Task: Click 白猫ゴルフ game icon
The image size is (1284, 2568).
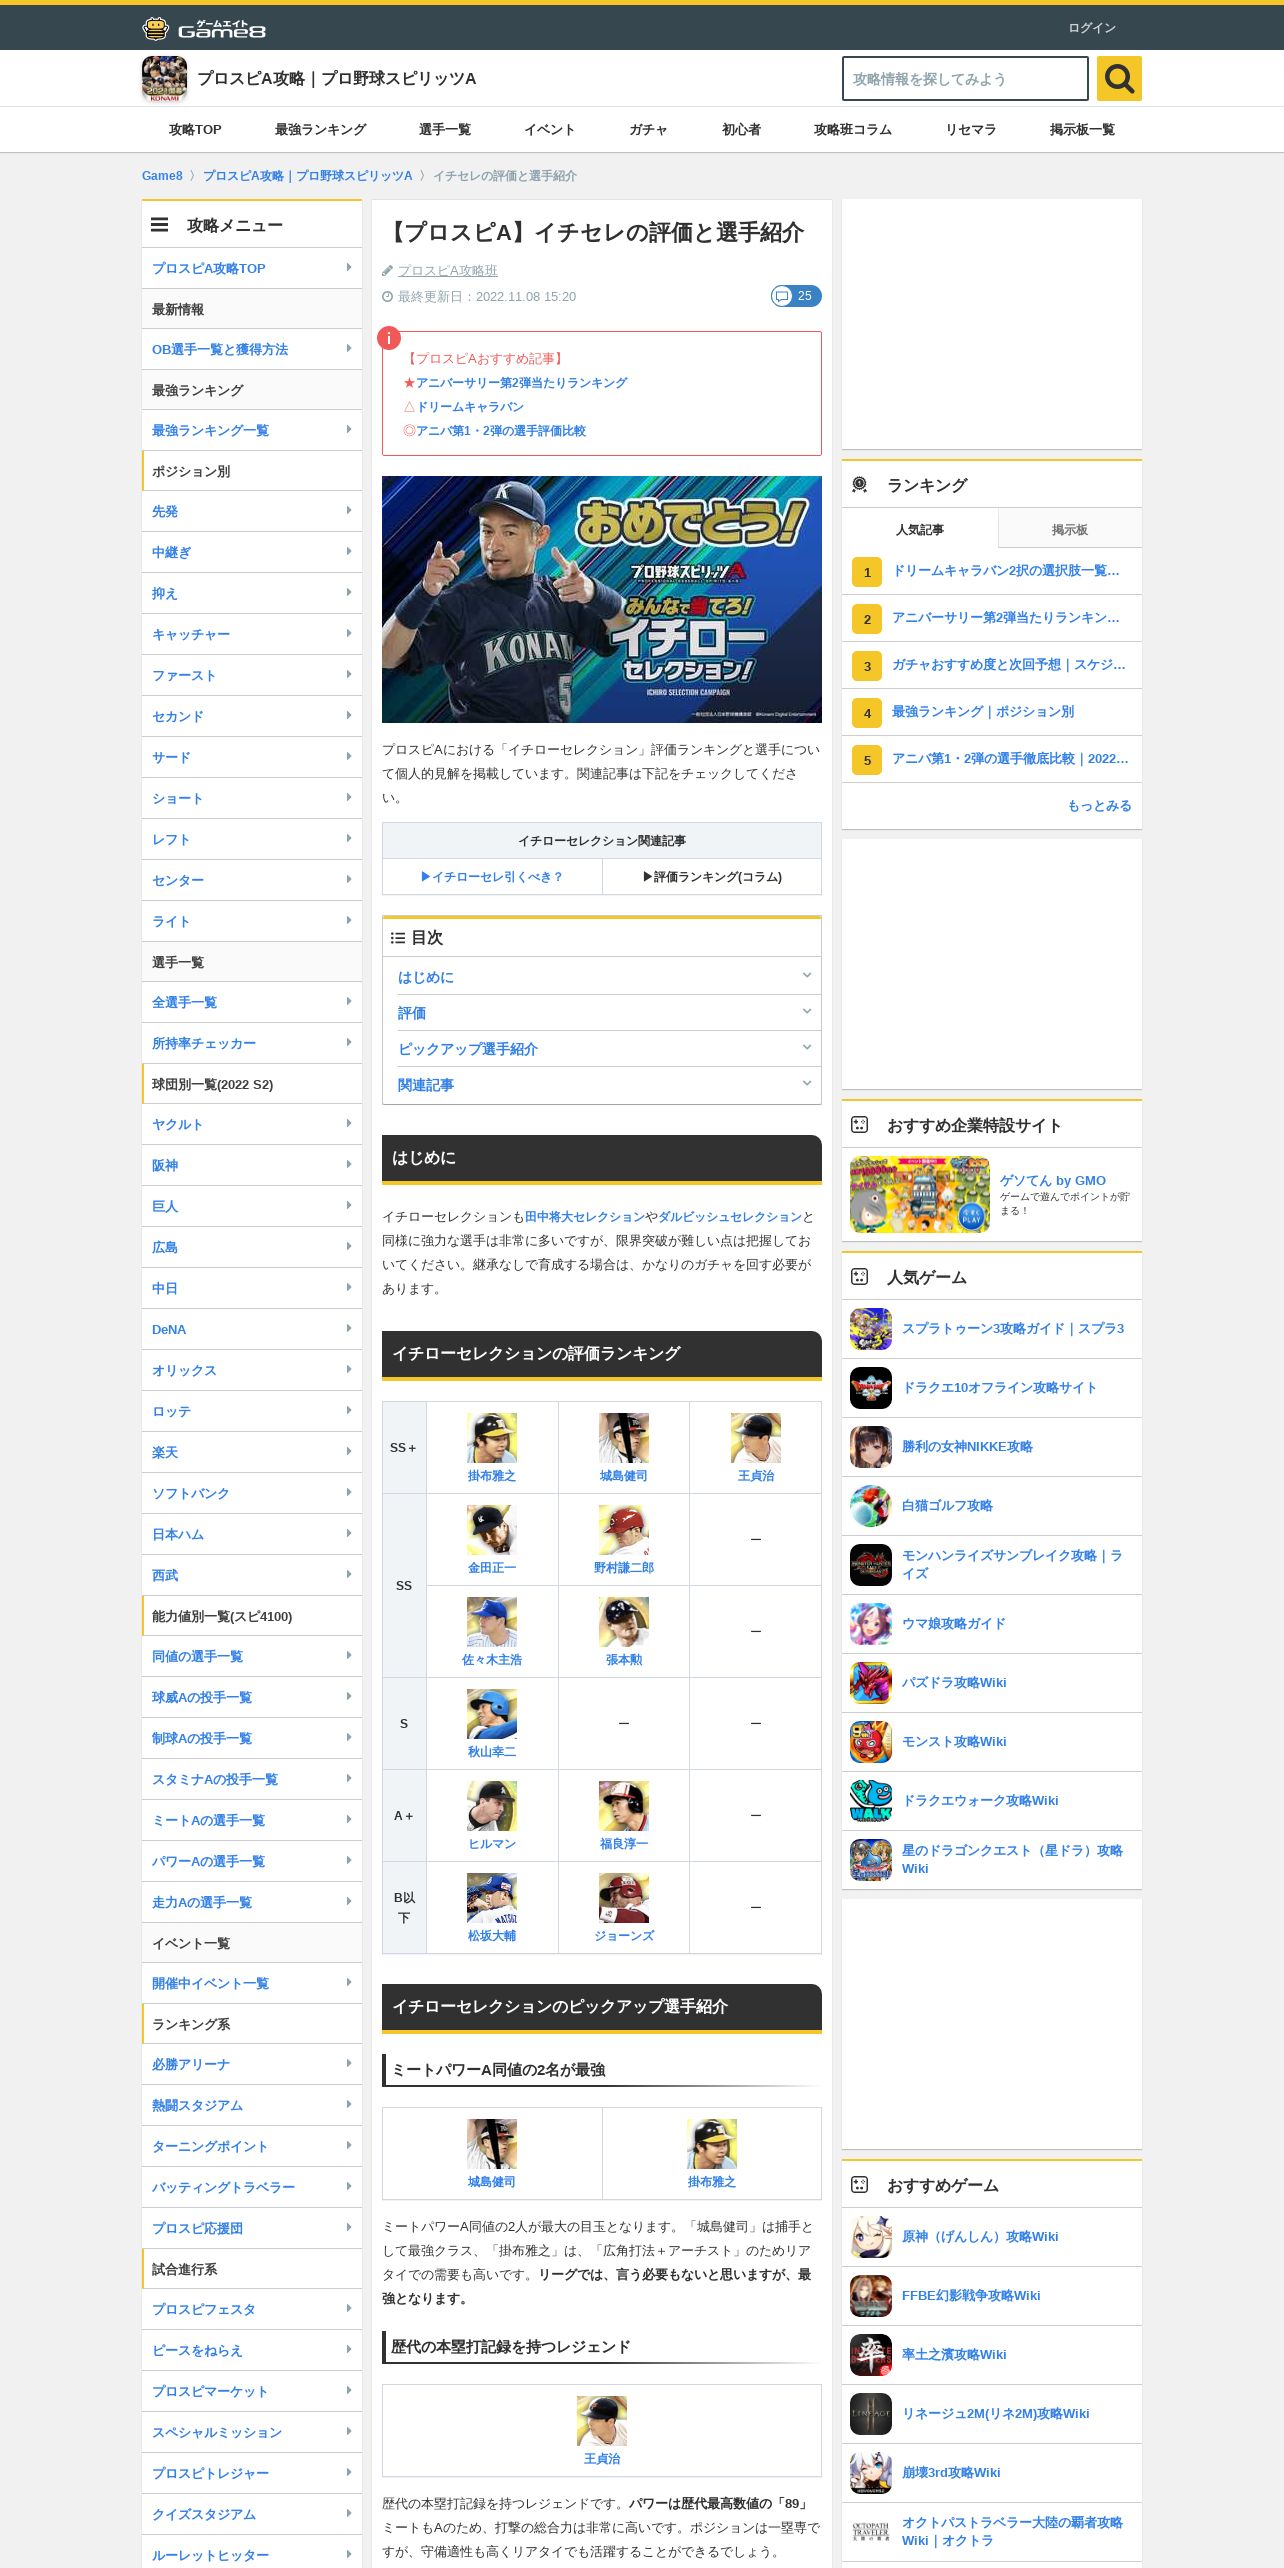Action: click(x=871, y=1506)
